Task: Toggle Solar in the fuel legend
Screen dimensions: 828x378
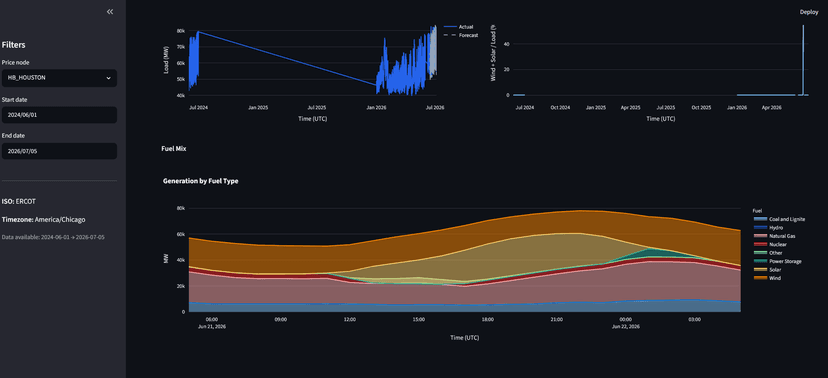Action: 766,269
